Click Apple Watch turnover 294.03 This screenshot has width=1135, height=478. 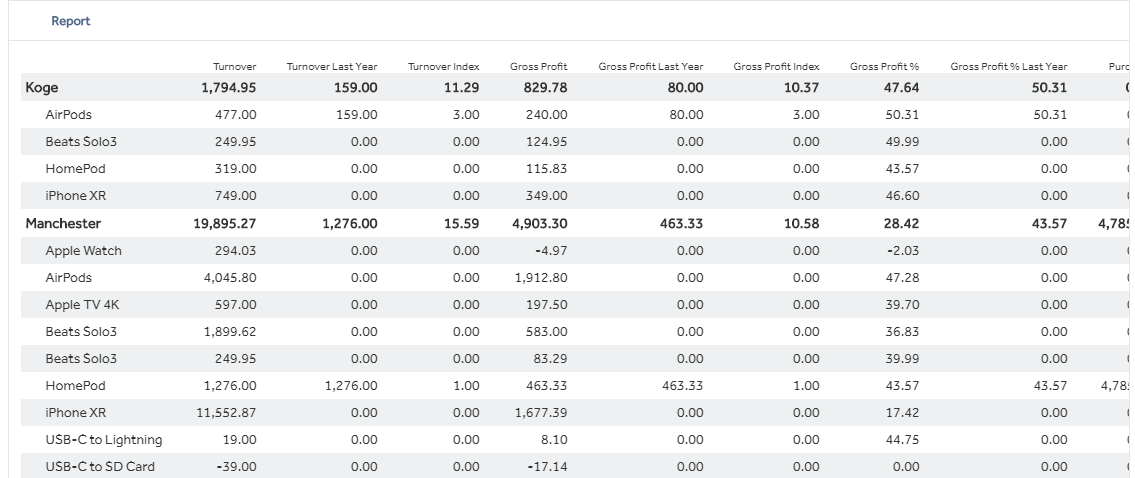[235, 251]
